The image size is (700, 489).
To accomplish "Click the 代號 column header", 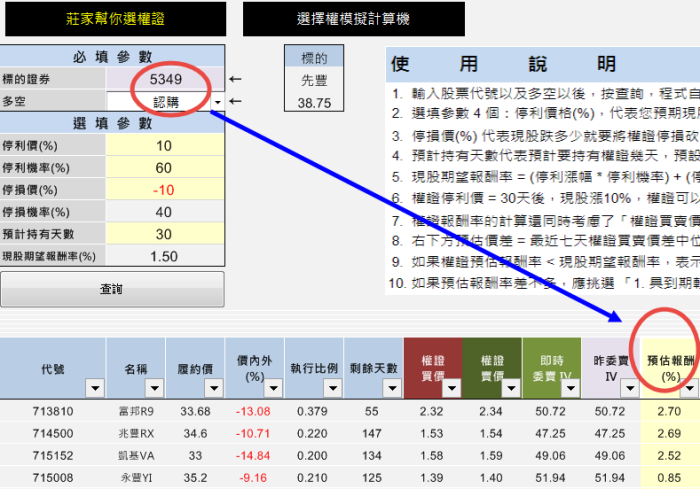I will pyautogui.click(x=53, y=369).
